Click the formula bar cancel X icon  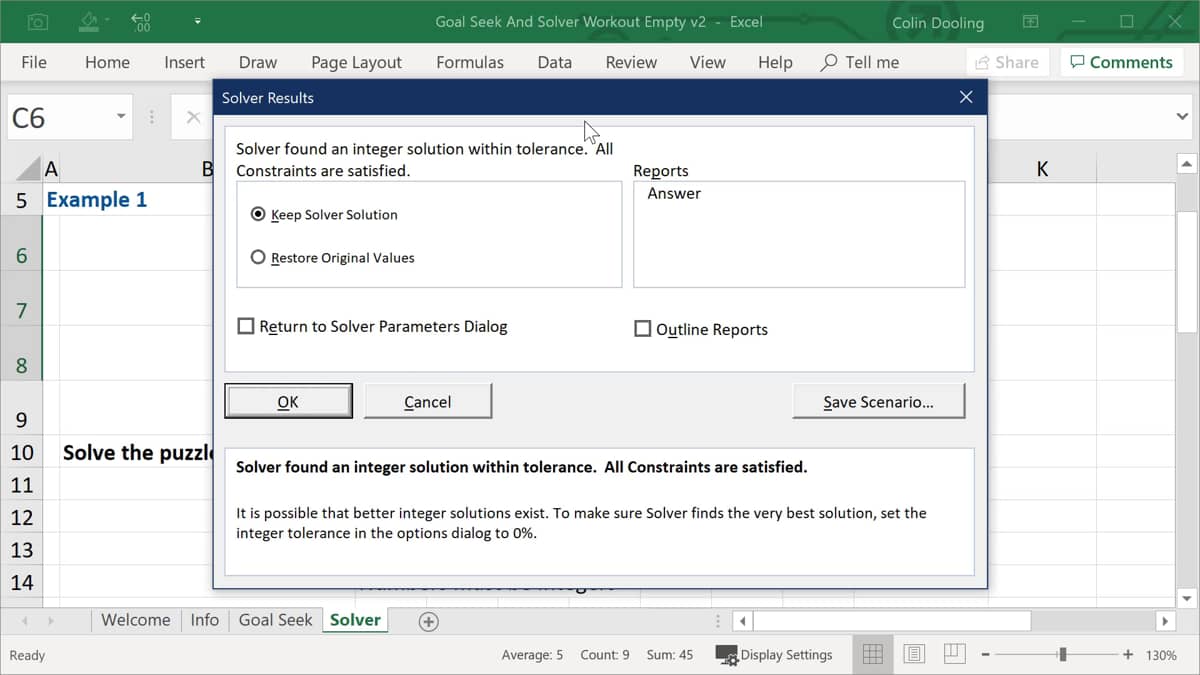[x=193, y=117]
